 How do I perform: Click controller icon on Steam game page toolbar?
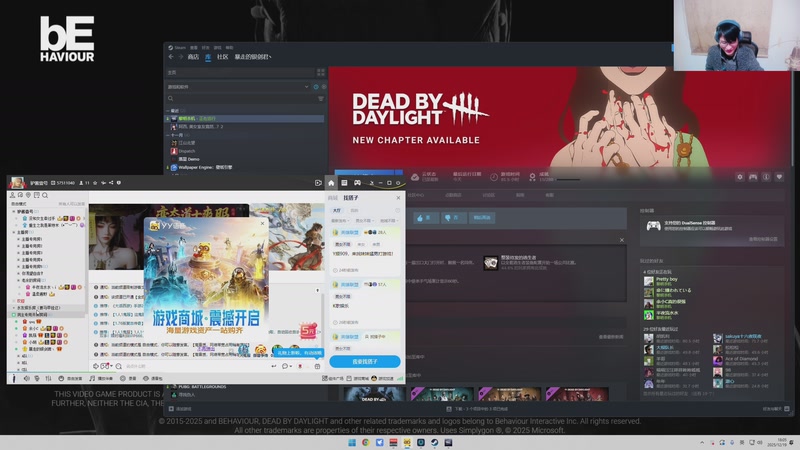(753, 177)
